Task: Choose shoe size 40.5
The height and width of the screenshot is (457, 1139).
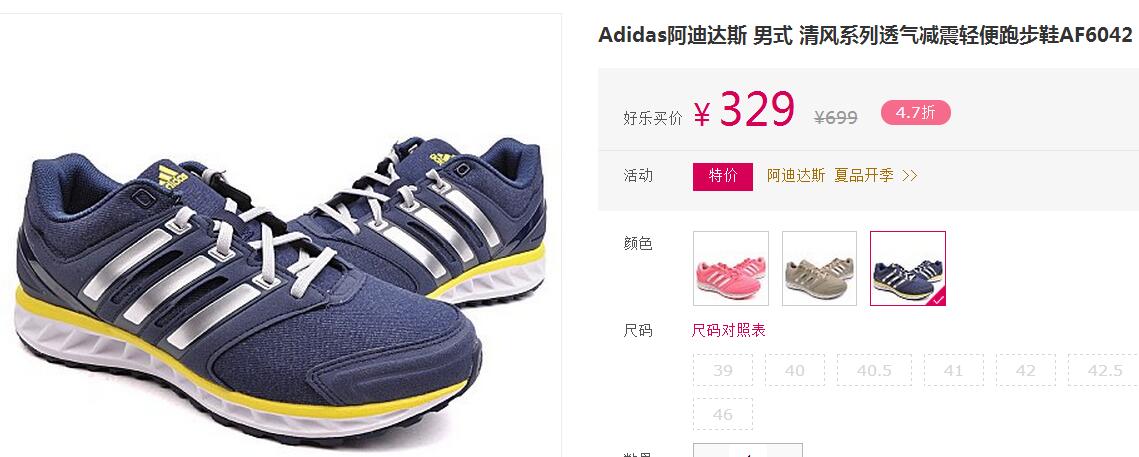Action: pyautogui.click(x=874, y=370)
